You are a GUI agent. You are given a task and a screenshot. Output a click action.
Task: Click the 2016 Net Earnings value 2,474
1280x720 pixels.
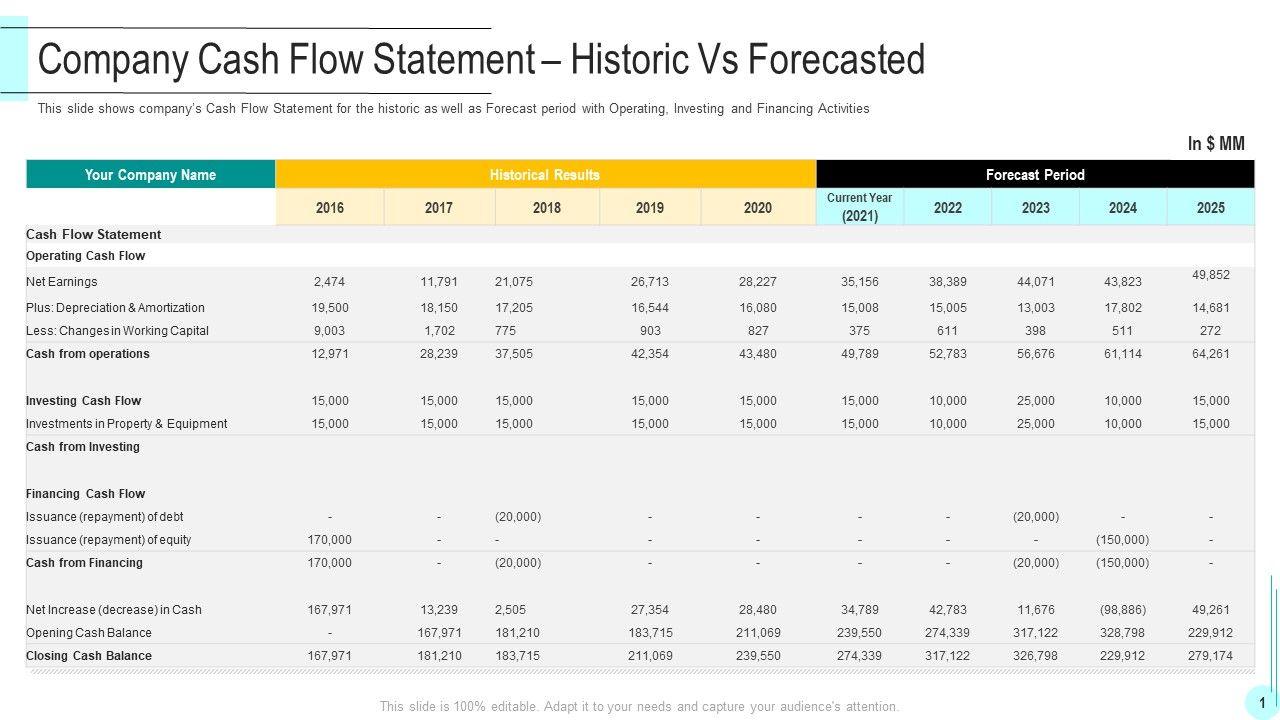point(329,282)
